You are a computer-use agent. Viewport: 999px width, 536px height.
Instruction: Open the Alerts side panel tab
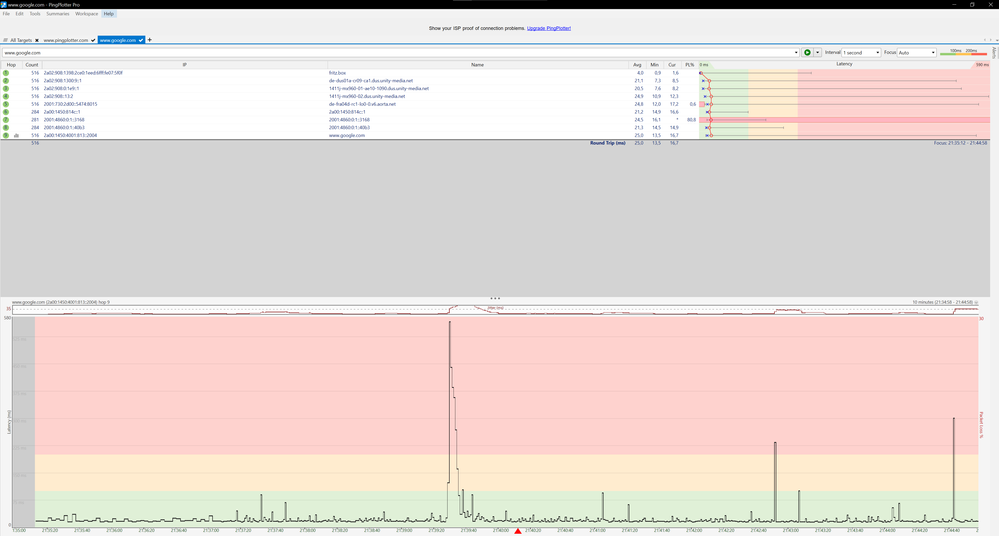(994, 53)
